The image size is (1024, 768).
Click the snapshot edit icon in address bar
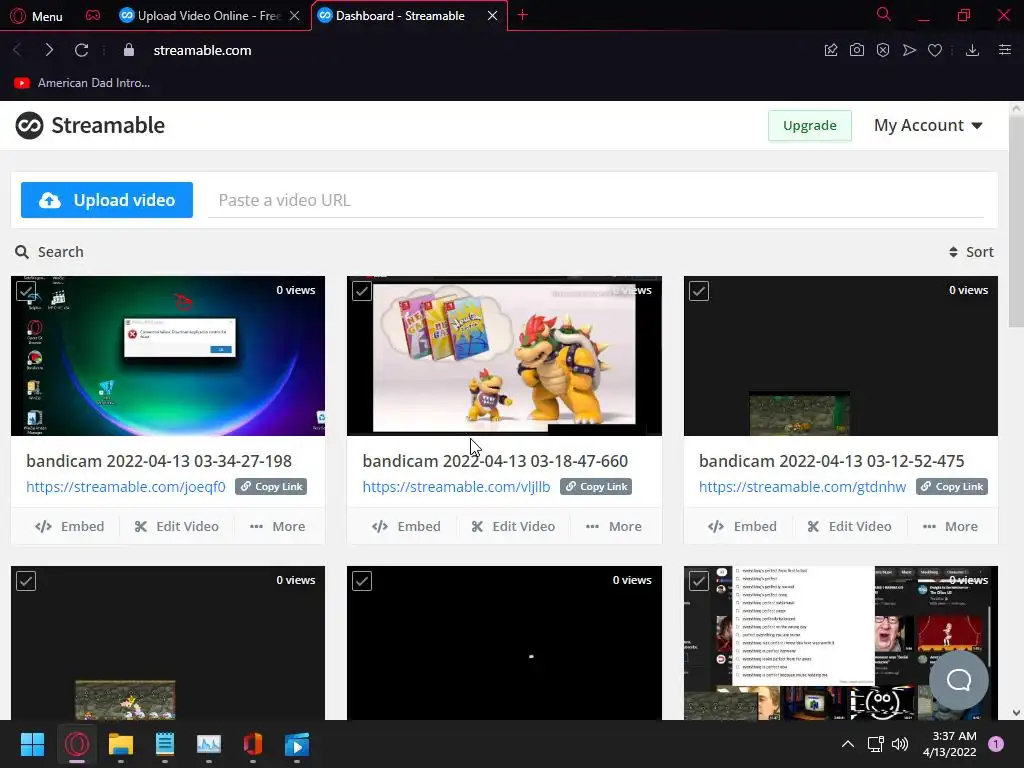point(831,50)
